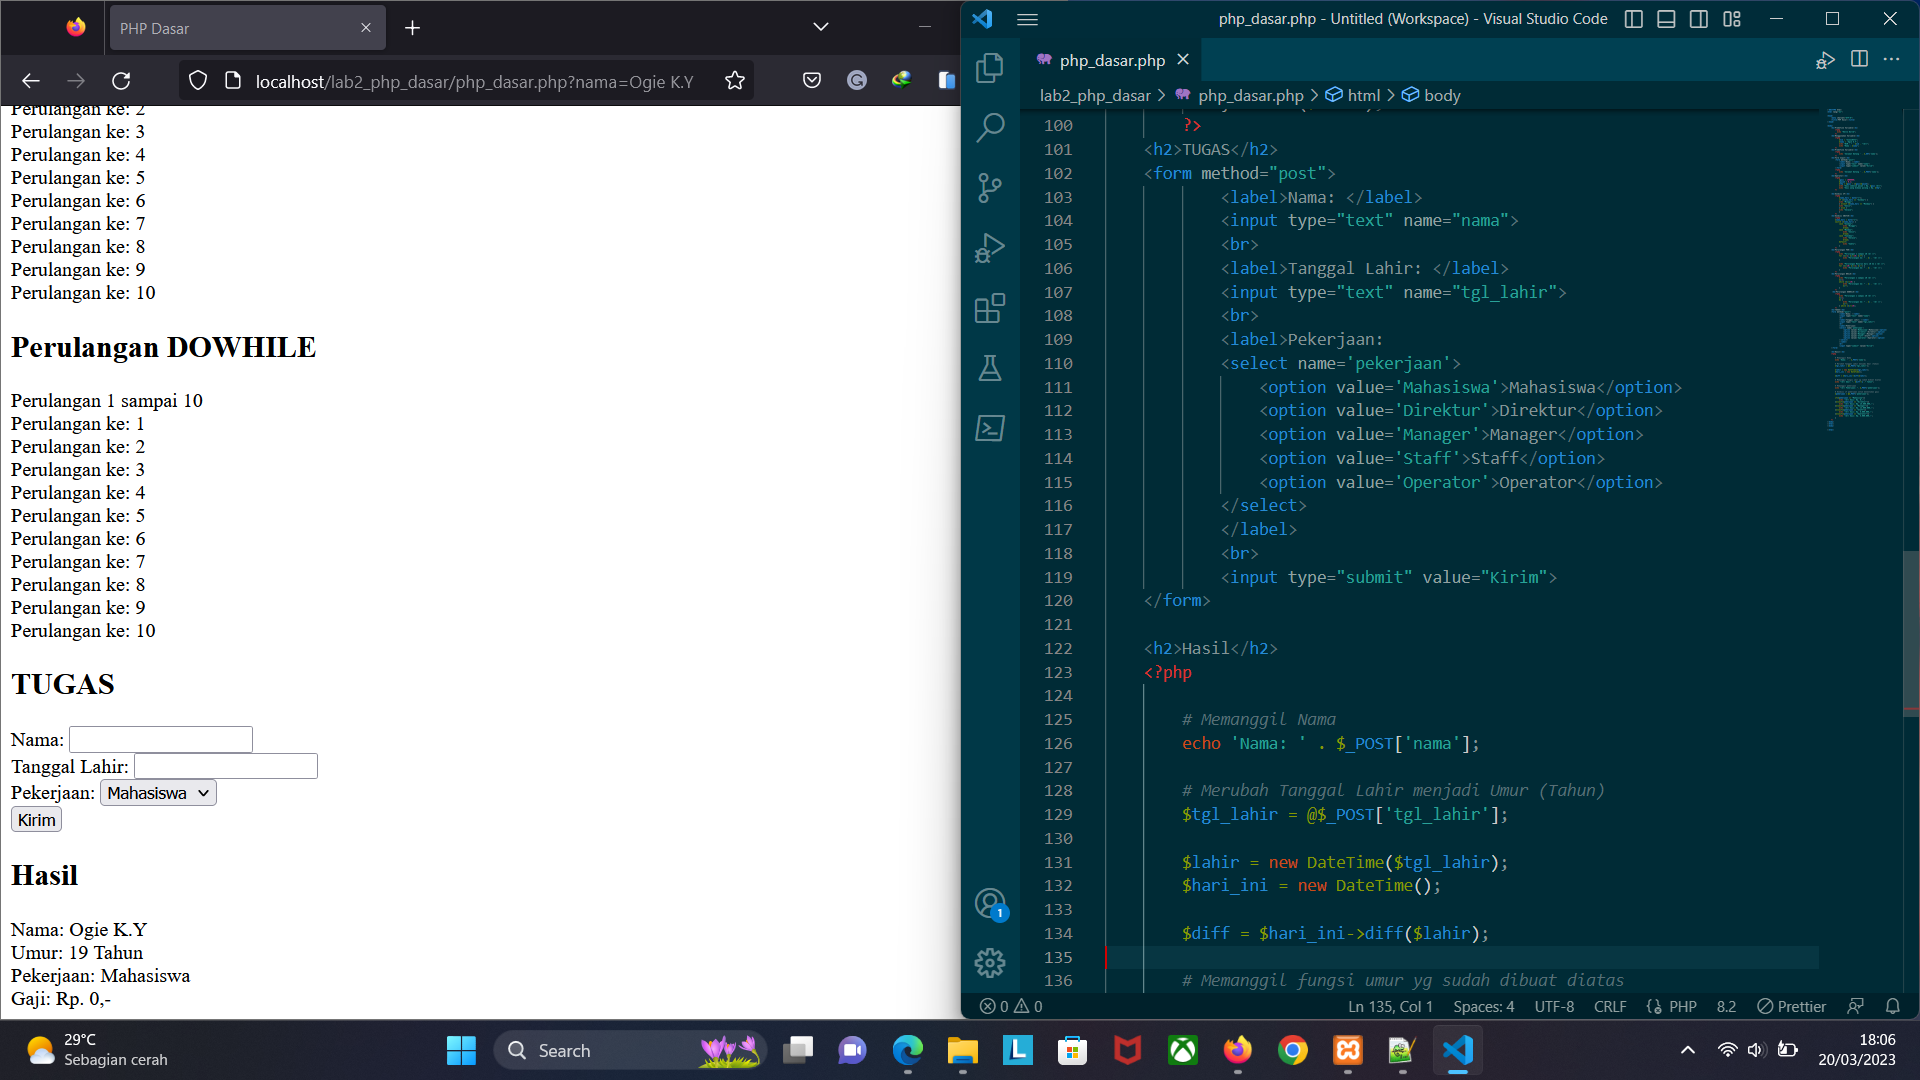
Task: Open the Pekerjaan dropdown showing Mahasiswa
Action: point(157,792)
